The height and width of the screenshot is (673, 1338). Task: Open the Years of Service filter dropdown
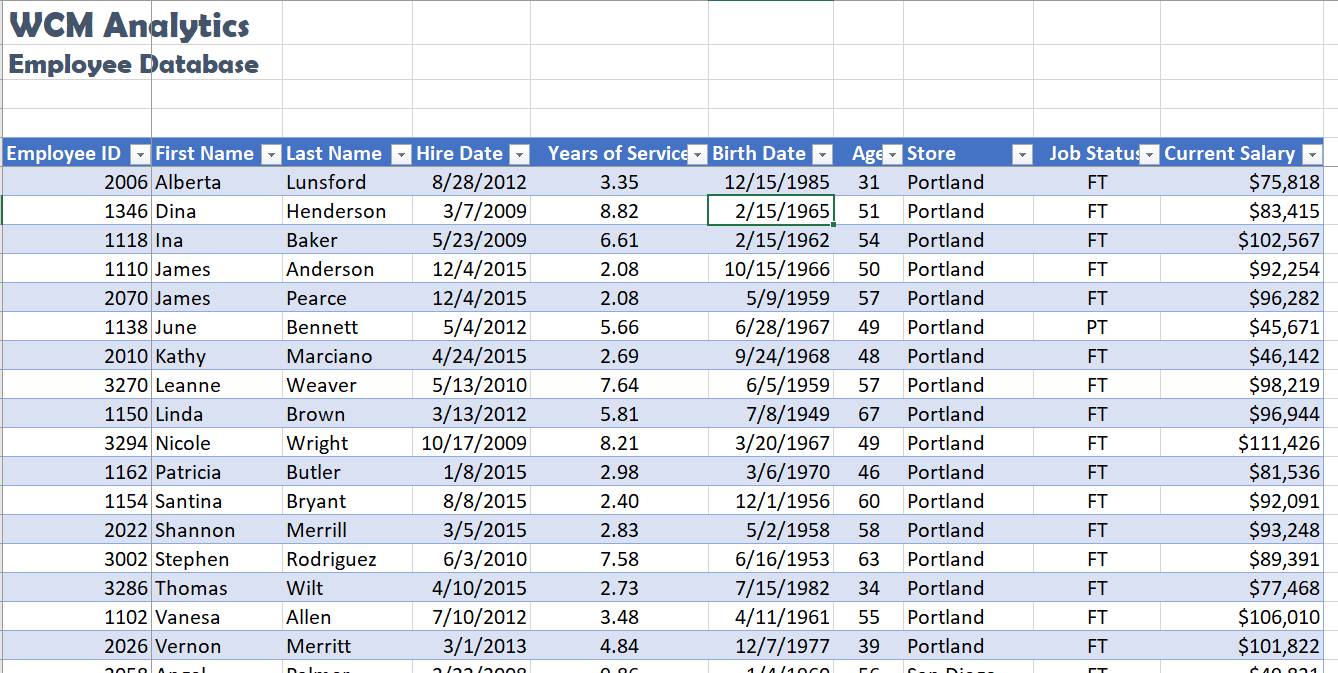[x=697, y=154]
